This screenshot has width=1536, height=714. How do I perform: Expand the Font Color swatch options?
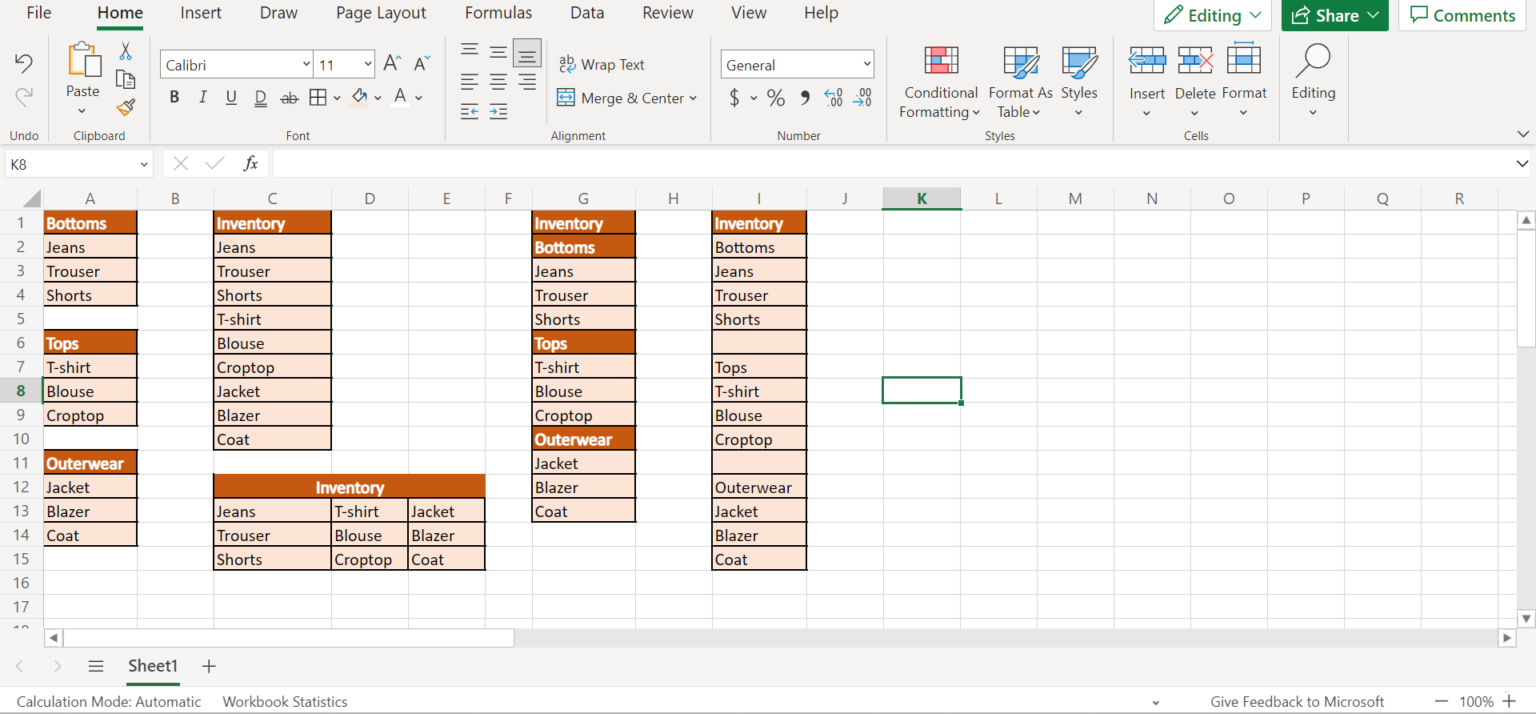tap(419, 97)
